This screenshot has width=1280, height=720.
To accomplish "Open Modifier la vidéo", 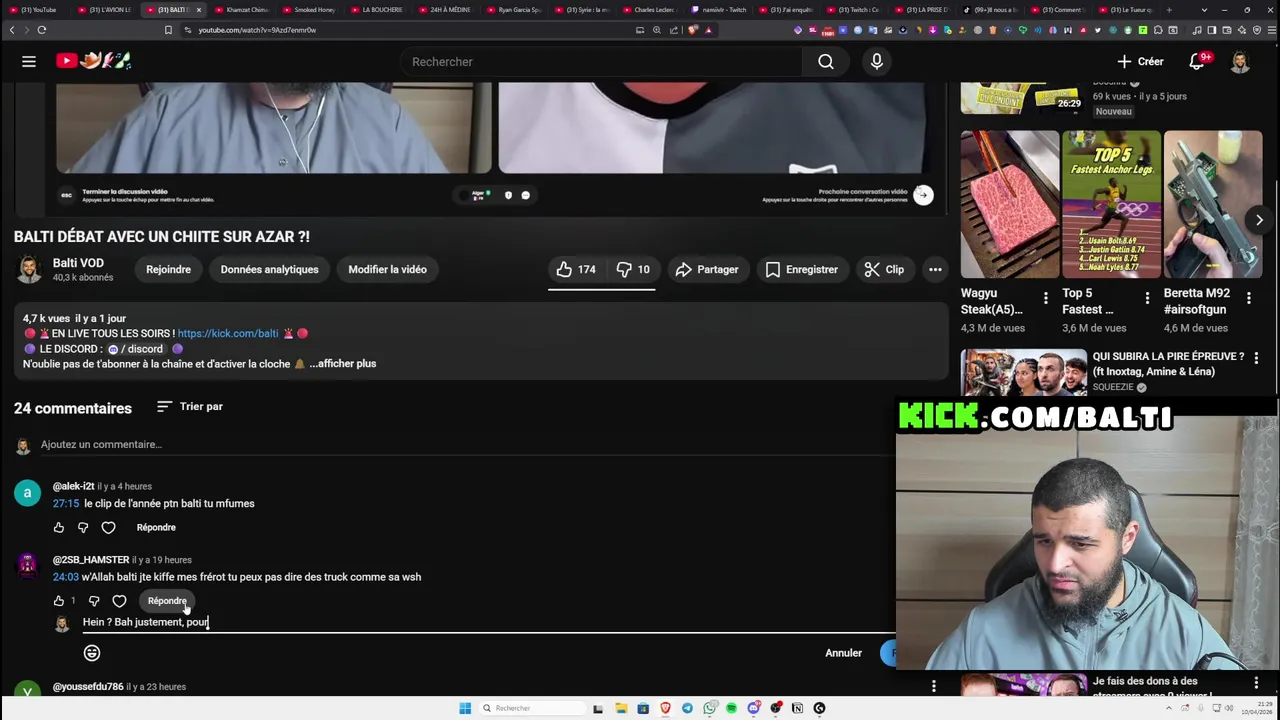I will click(x=387, y=269).
